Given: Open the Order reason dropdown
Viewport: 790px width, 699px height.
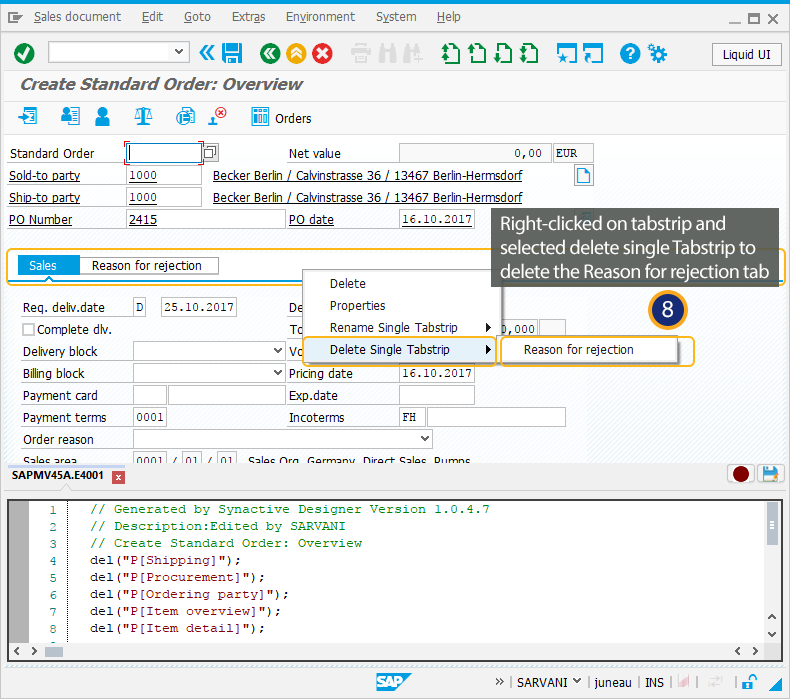Looking at the screenshot, I should [425, 438].
